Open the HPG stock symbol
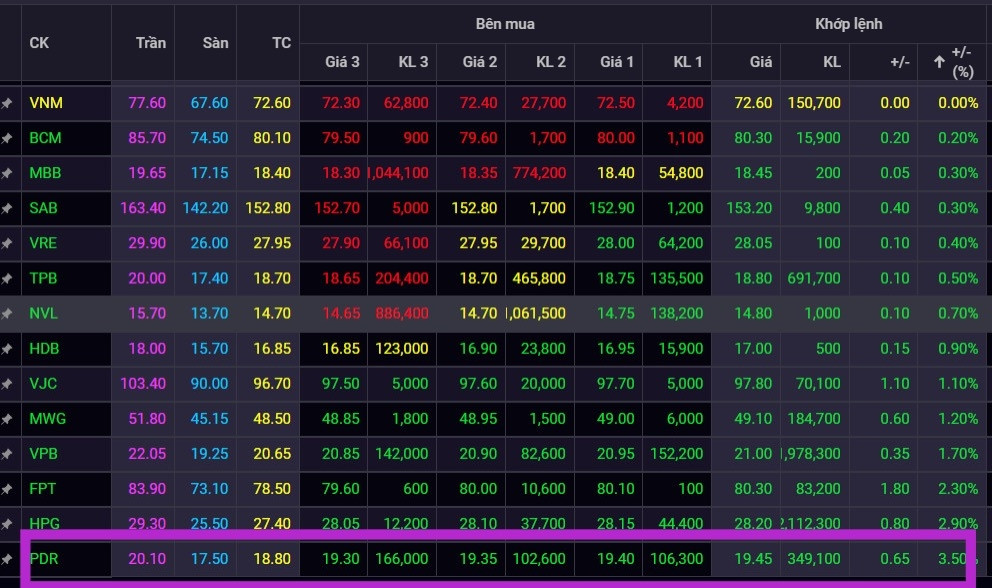Image resolution: width=992 pixels, height=588 pixels. click(45, 523)
